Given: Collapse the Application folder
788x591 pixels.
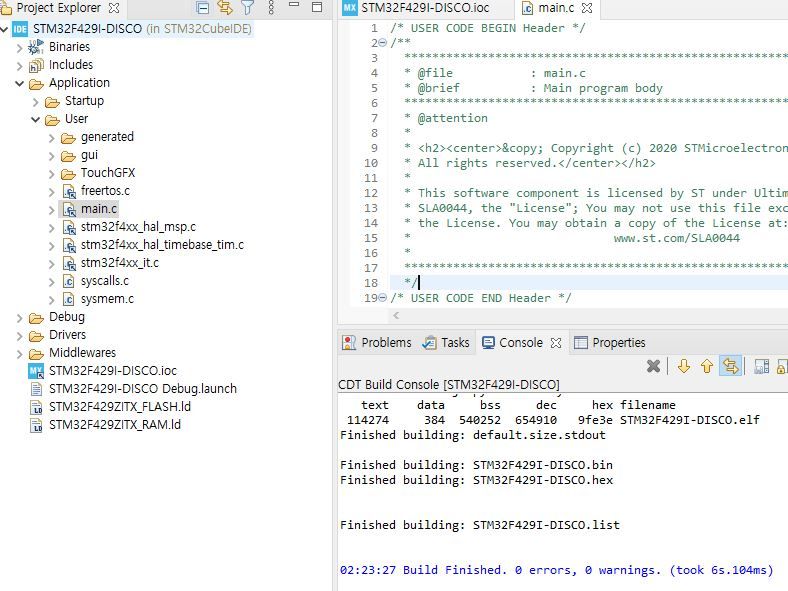Looking at the screenshot, I should (20, 83).
